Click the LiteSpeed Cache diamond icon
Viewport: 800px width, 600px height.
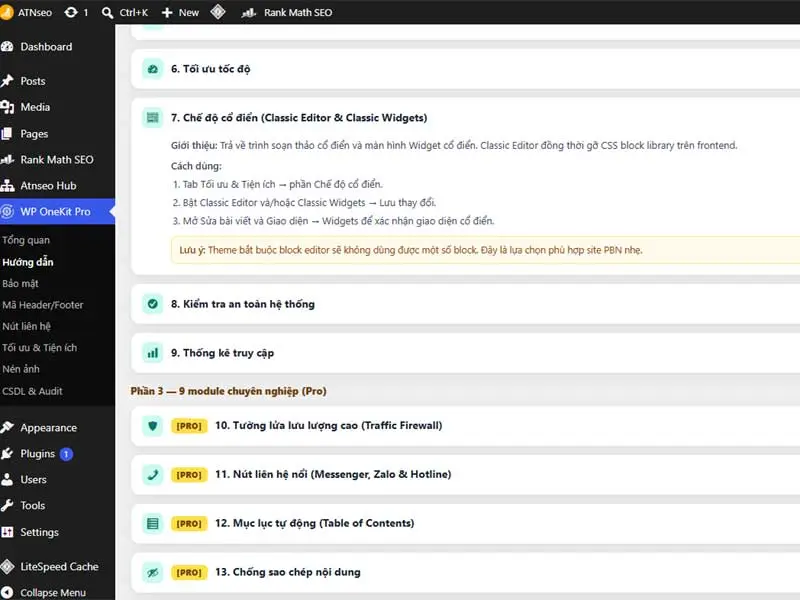(x=7, y=566)
